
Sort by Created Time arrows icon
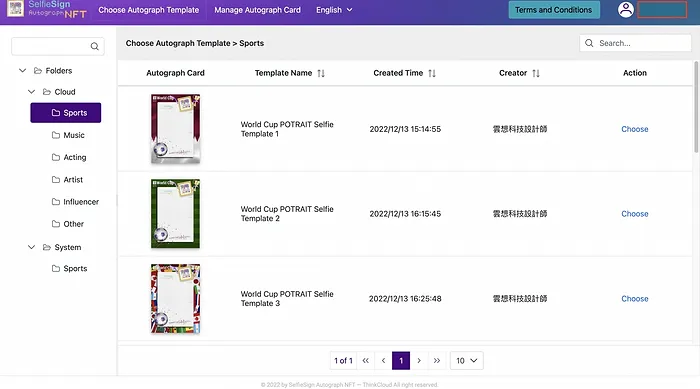point(432,73)
